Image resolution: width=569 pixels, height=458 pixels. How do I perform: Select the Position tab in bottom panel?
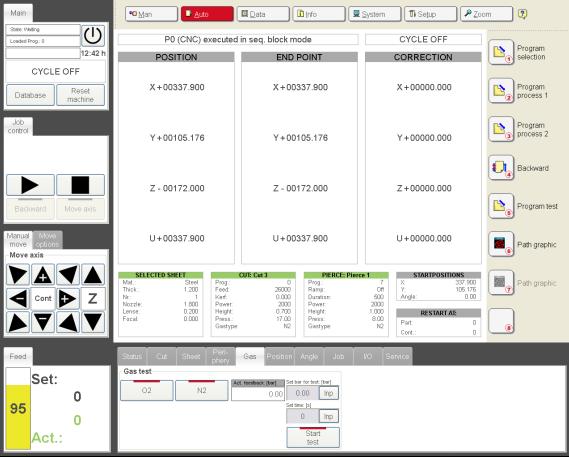(x=279, y=356)
